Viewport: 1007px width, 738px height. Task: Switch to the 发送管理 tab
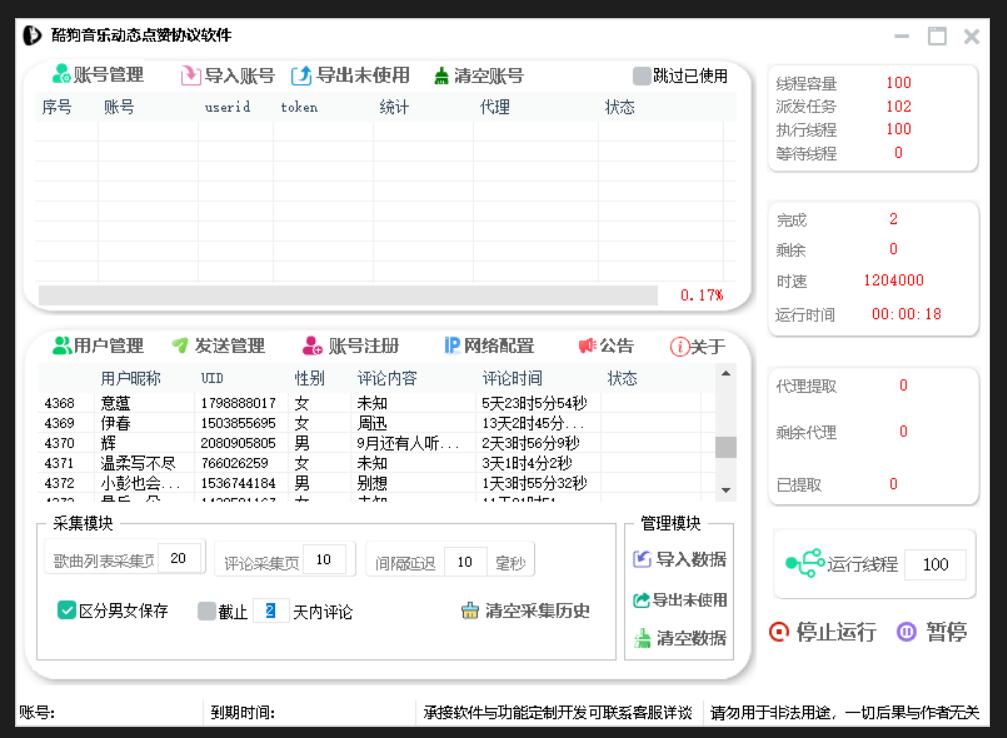[x=217, y=346]
